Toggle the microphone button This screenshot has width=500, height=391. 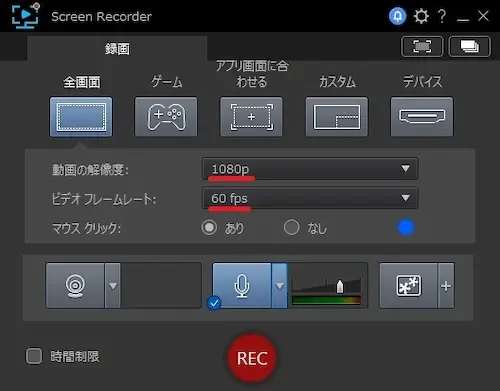[x=242, y=286]
